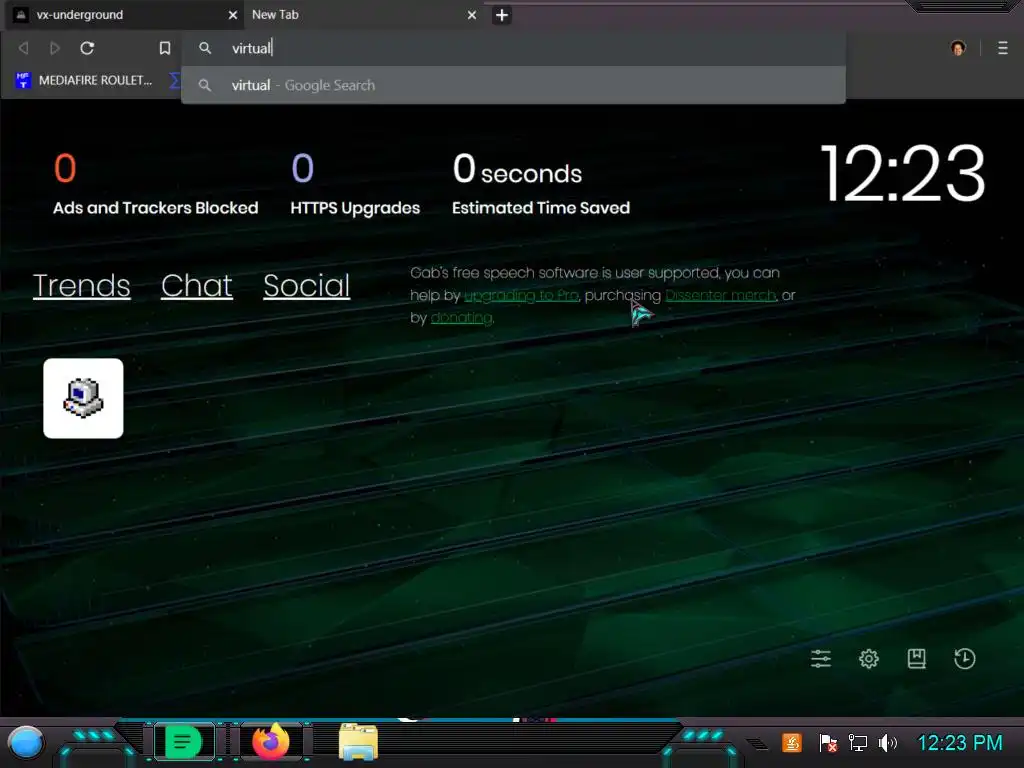Open the Trends link
The image size is (1024, 768).
(x=82, y=285)
